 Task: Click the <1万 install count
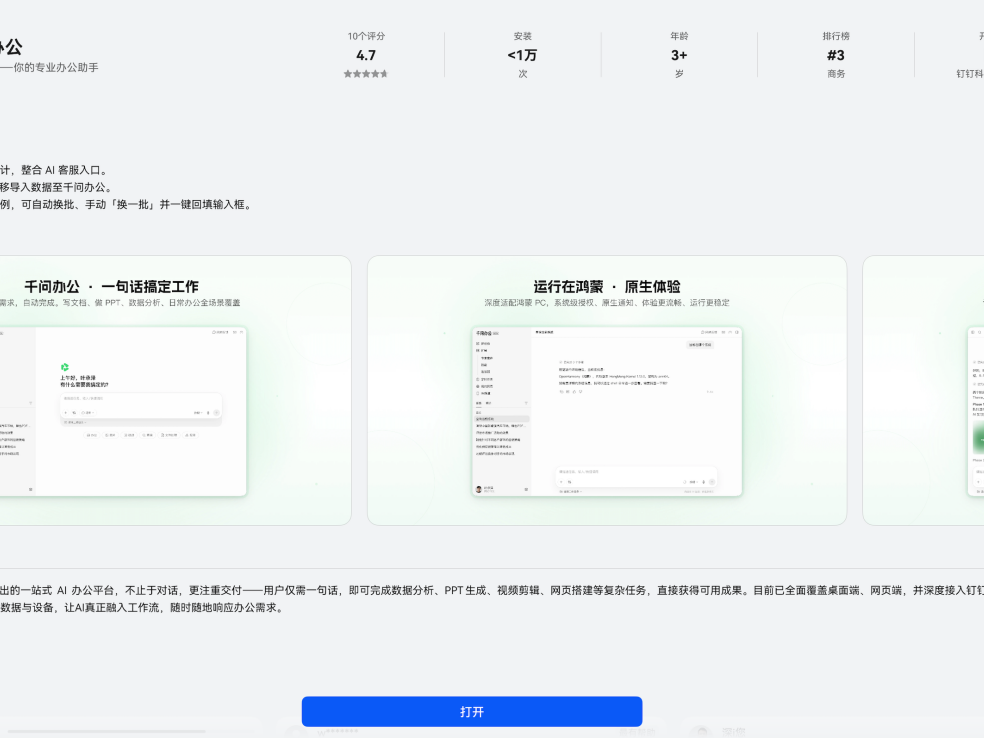[522, 55]
